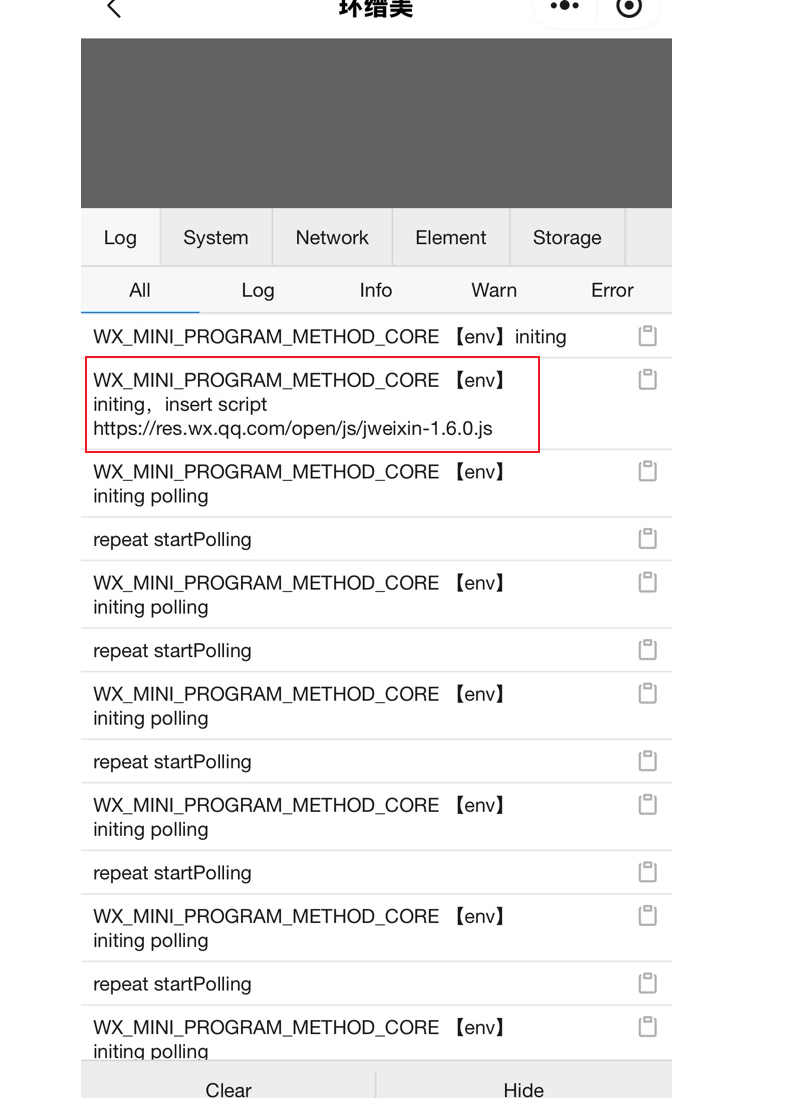Filter logs to Info level
785x1098 pixels.
[x=376, y=290]
